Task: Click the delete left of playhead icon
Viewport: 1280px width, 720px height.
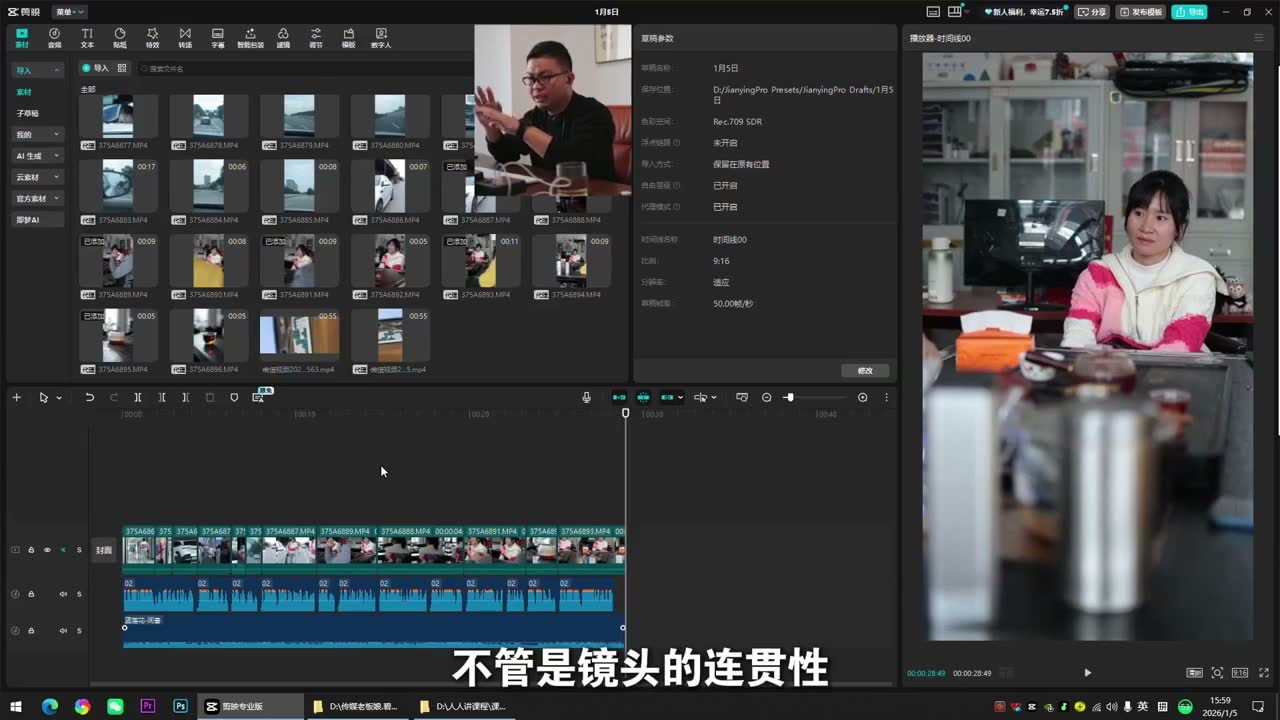Action: [x=162, y=397]
